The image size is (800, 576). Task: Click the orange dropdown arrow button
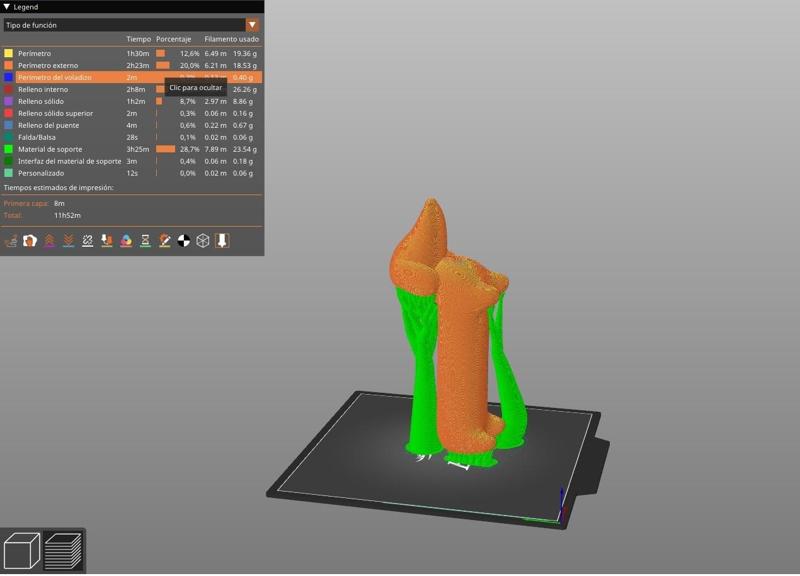[253, 25]
